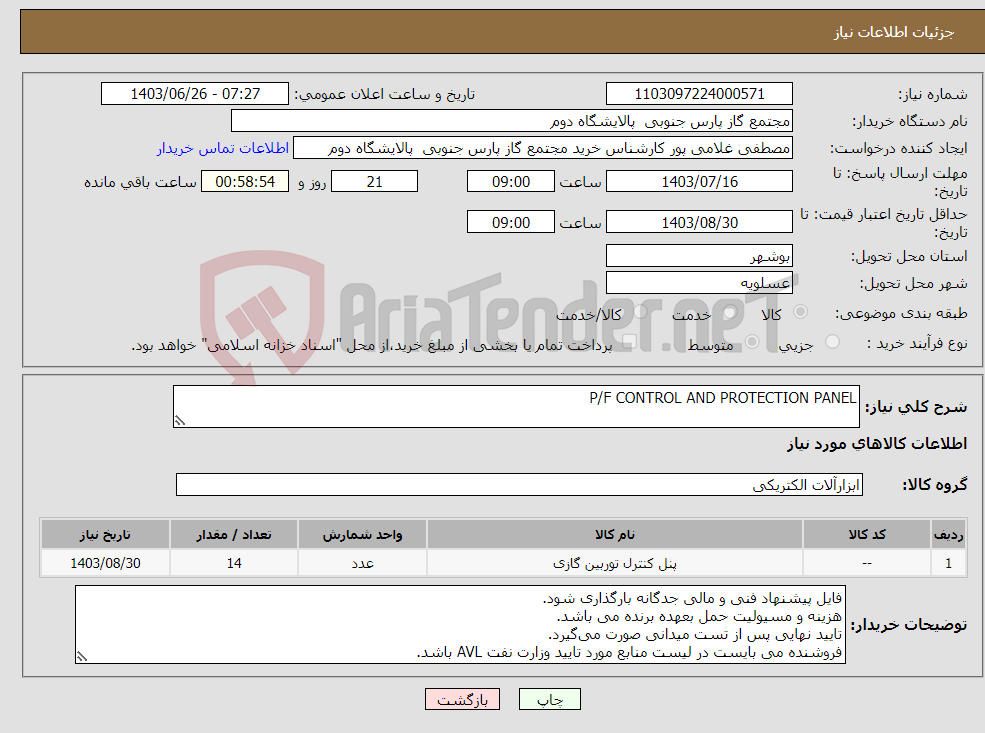Click the delivery city field عسلویه
This screenshot has height=733, width=985.
(699, 283)
